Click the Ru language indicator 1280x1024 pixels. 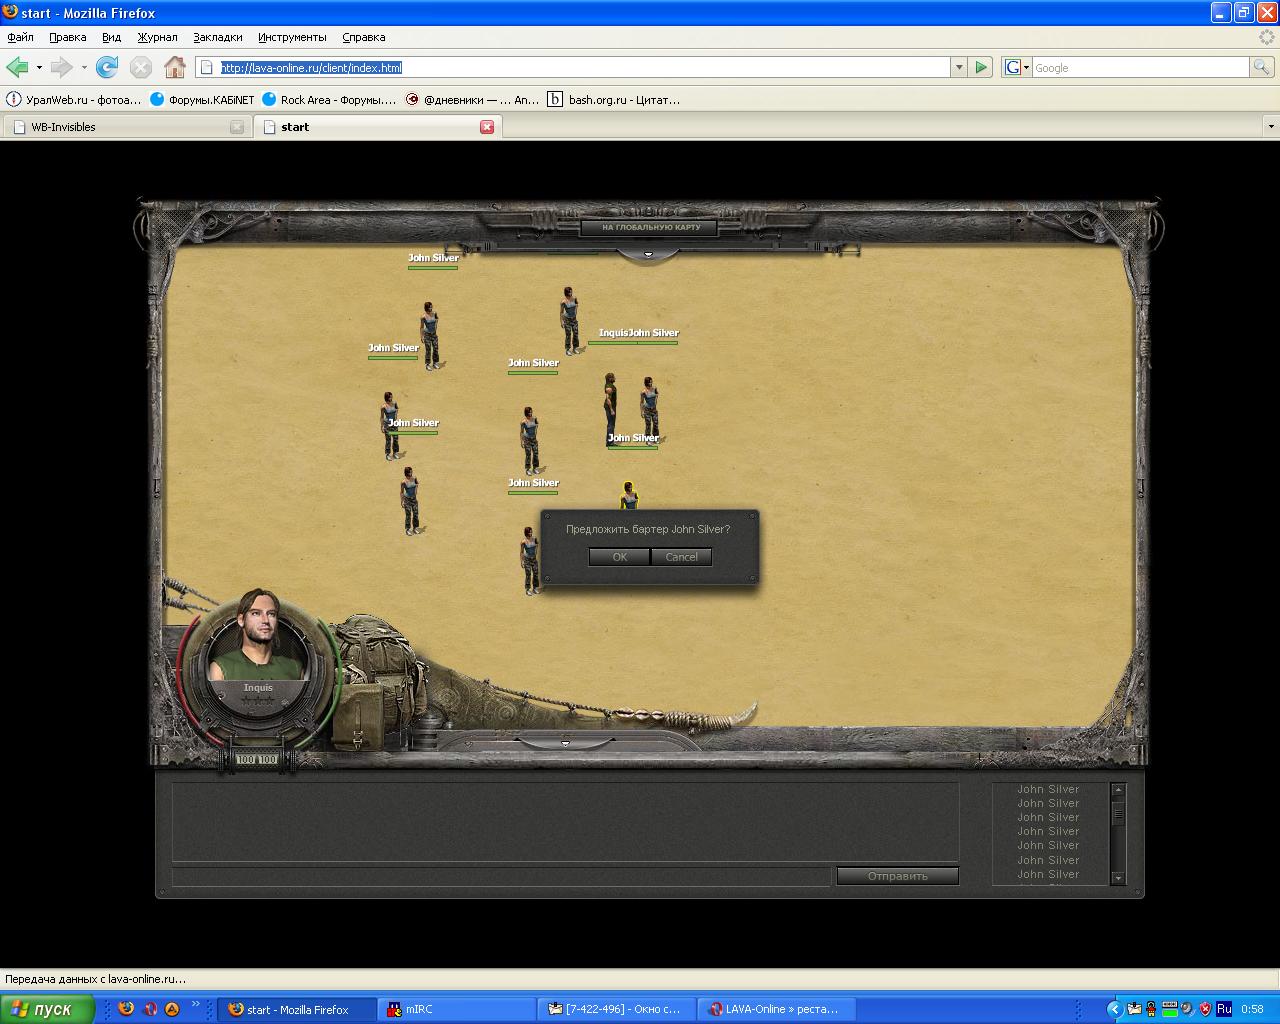point(1224,1009)
